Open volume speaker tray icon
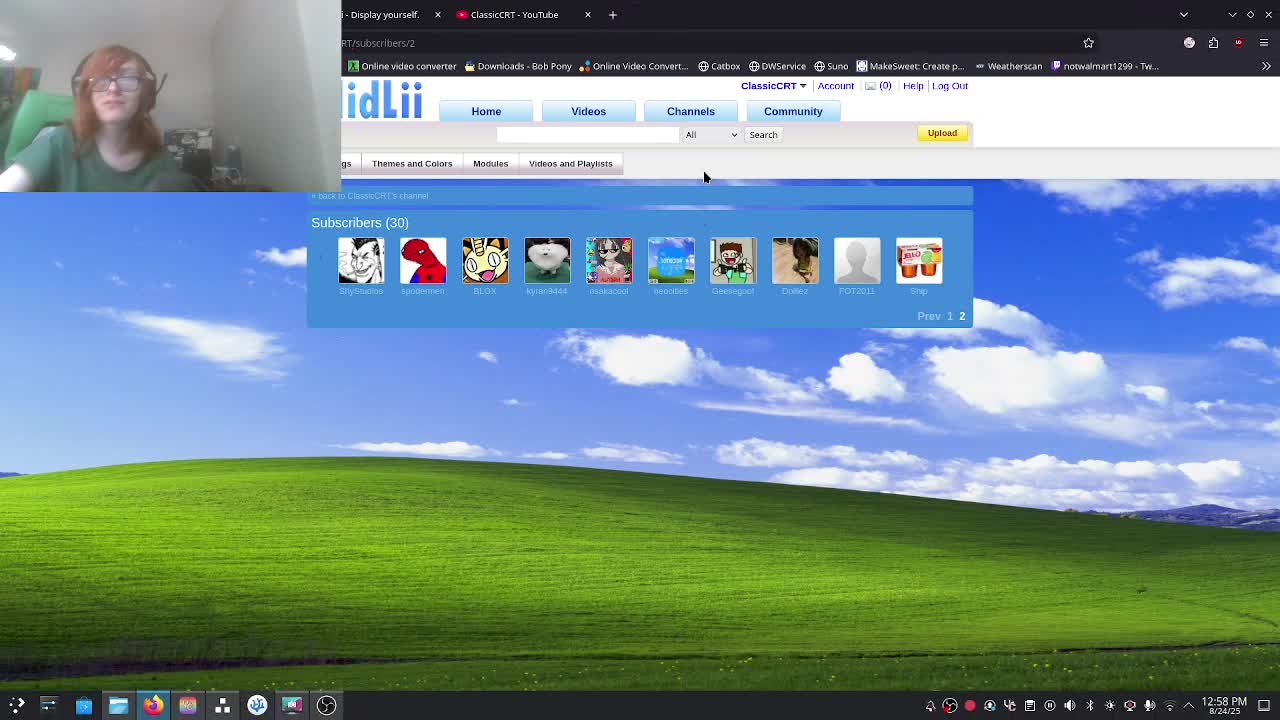This screenshot has height=720, width=1280. [1070, 706]
